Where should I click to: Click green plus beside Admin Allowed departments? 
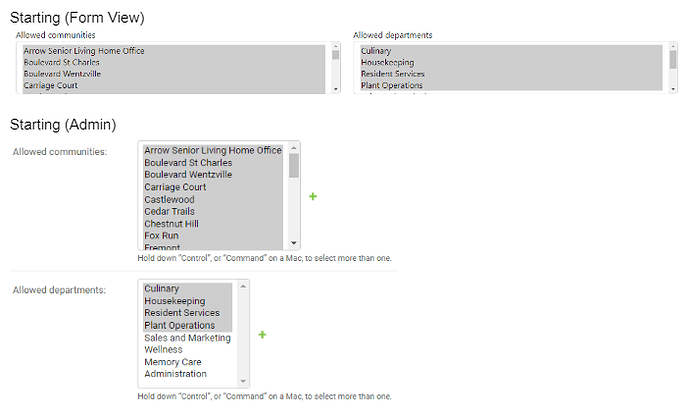[262, 335]
